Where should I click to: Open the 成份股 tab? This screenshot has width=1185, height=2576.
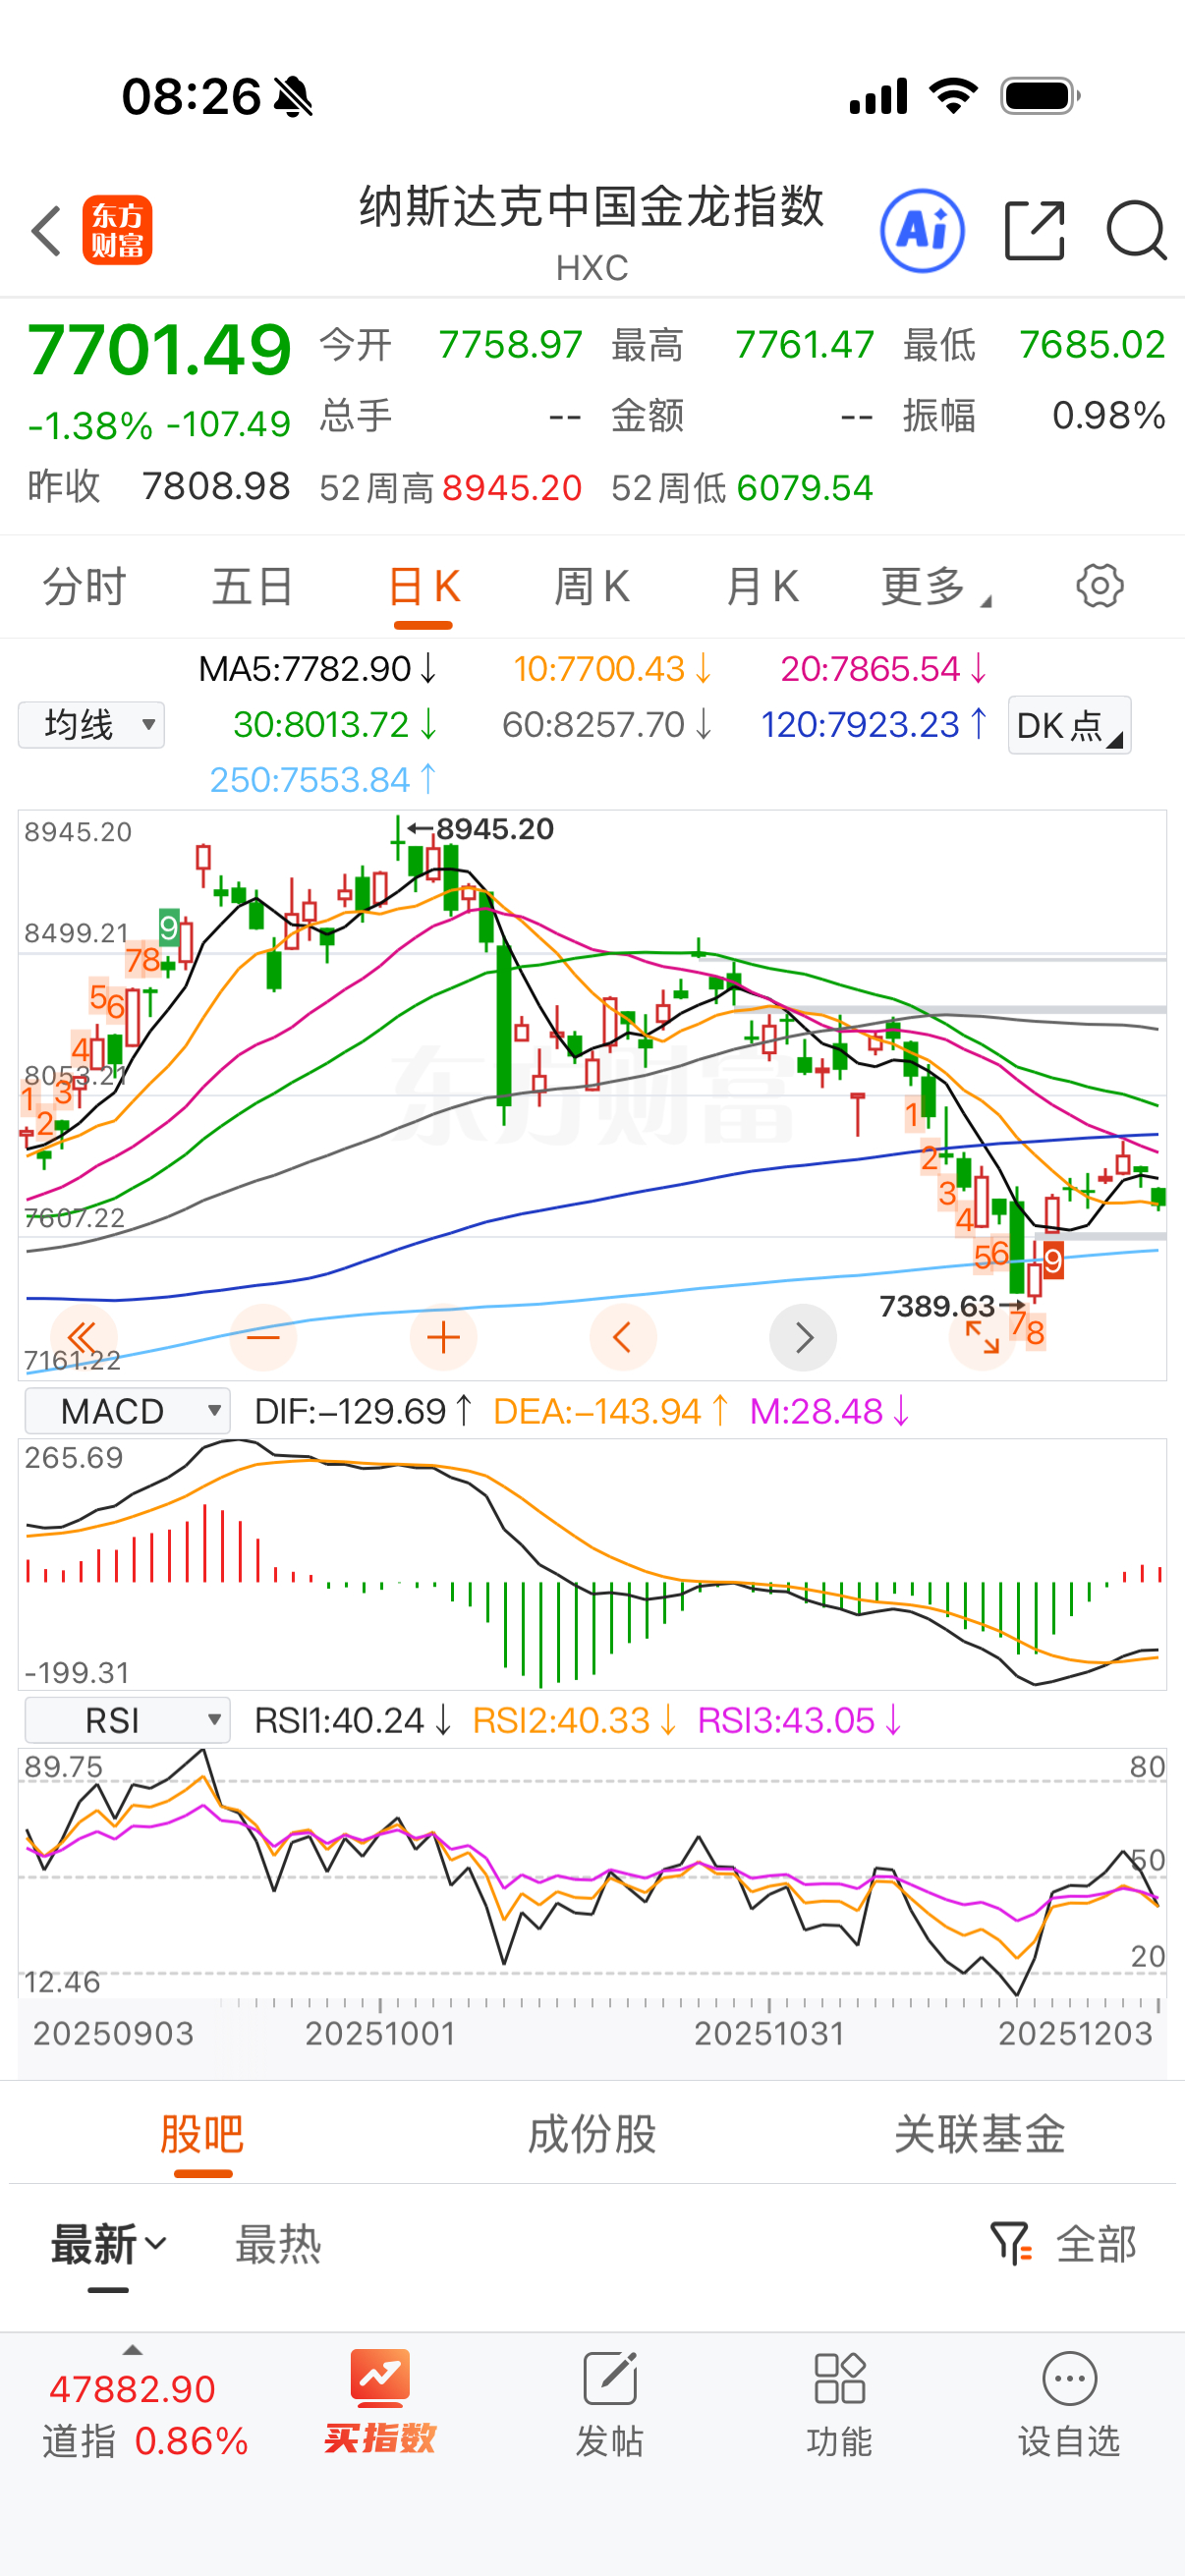[x=592, y=2134]
